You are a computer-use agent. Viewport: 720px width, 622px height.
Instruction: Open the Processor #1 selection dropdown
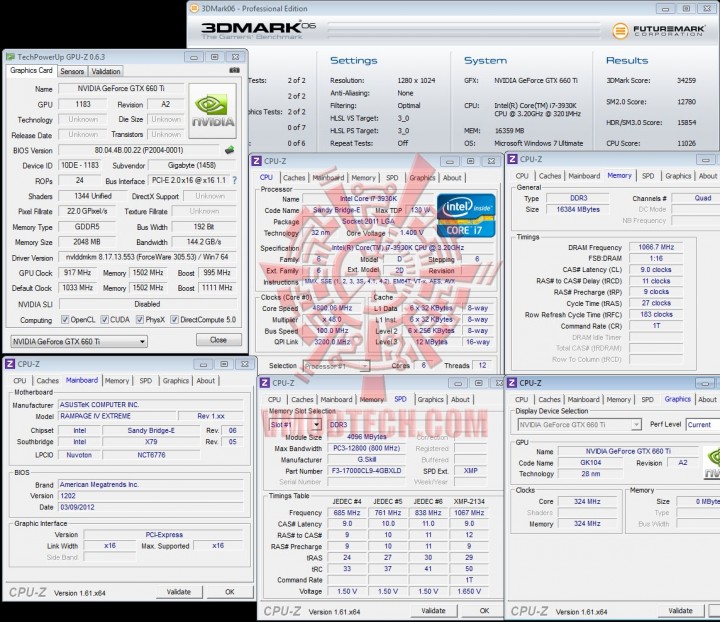336,366
